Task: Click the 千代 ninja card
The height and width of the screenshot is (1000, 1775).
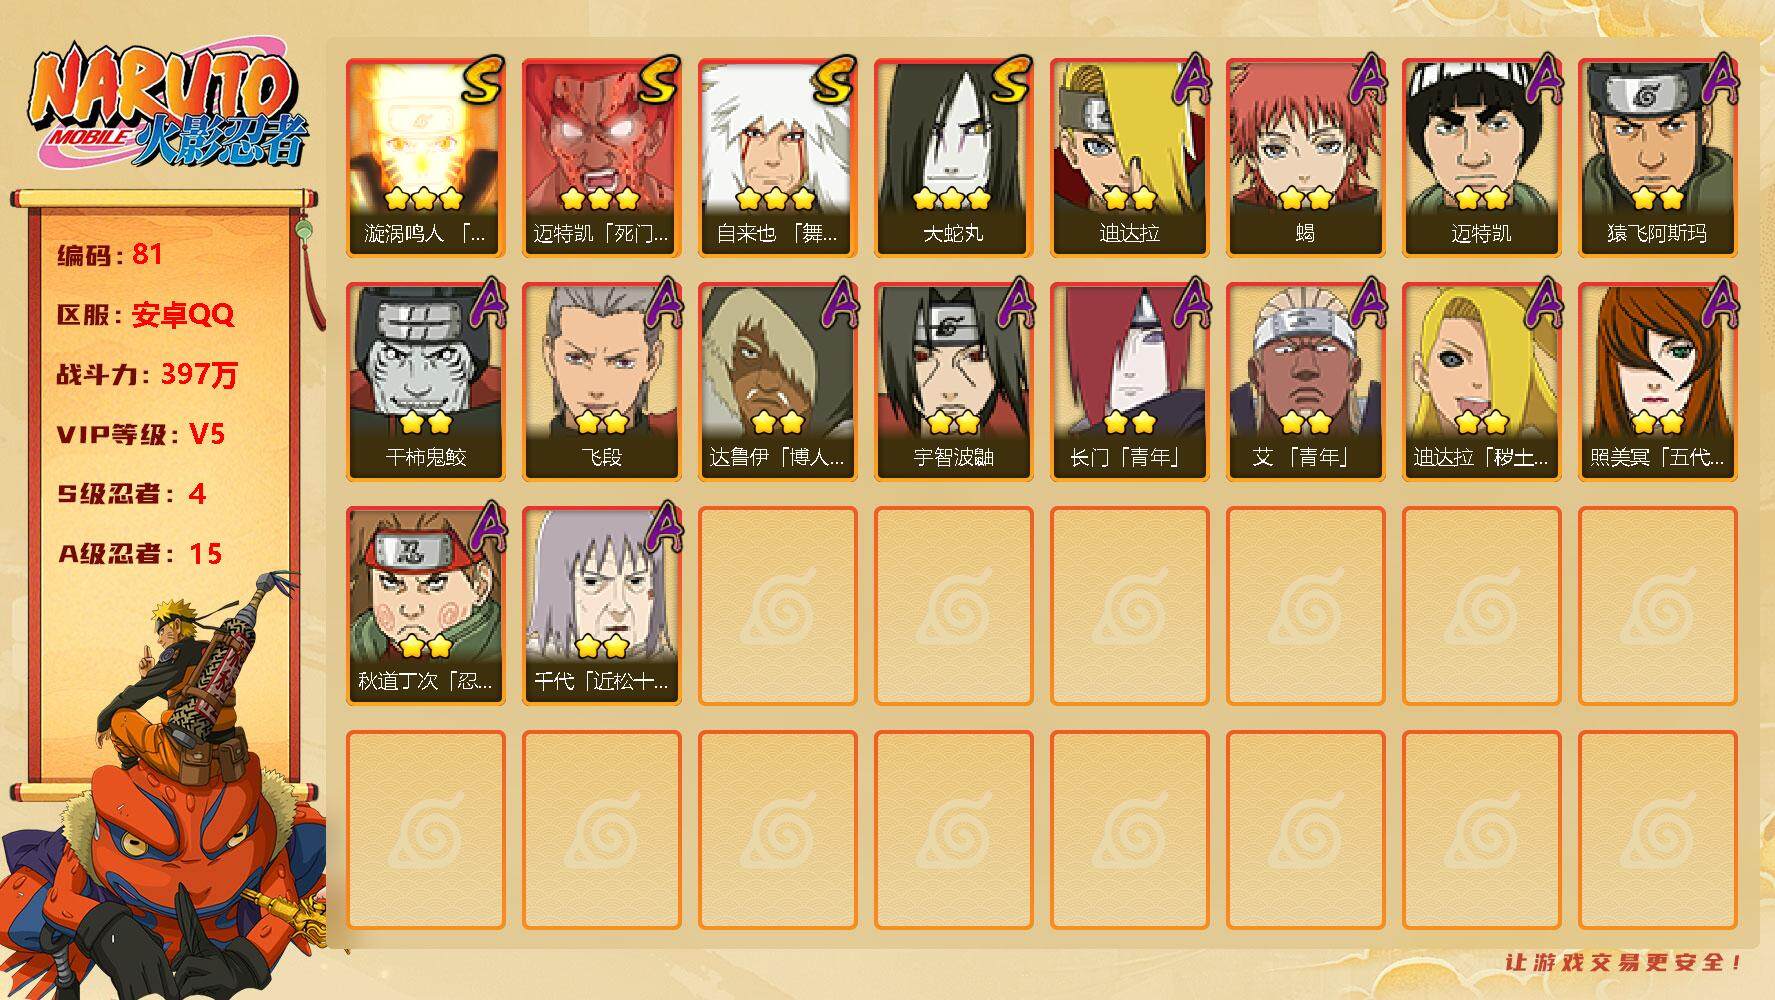Action: [x=601, y=606]
